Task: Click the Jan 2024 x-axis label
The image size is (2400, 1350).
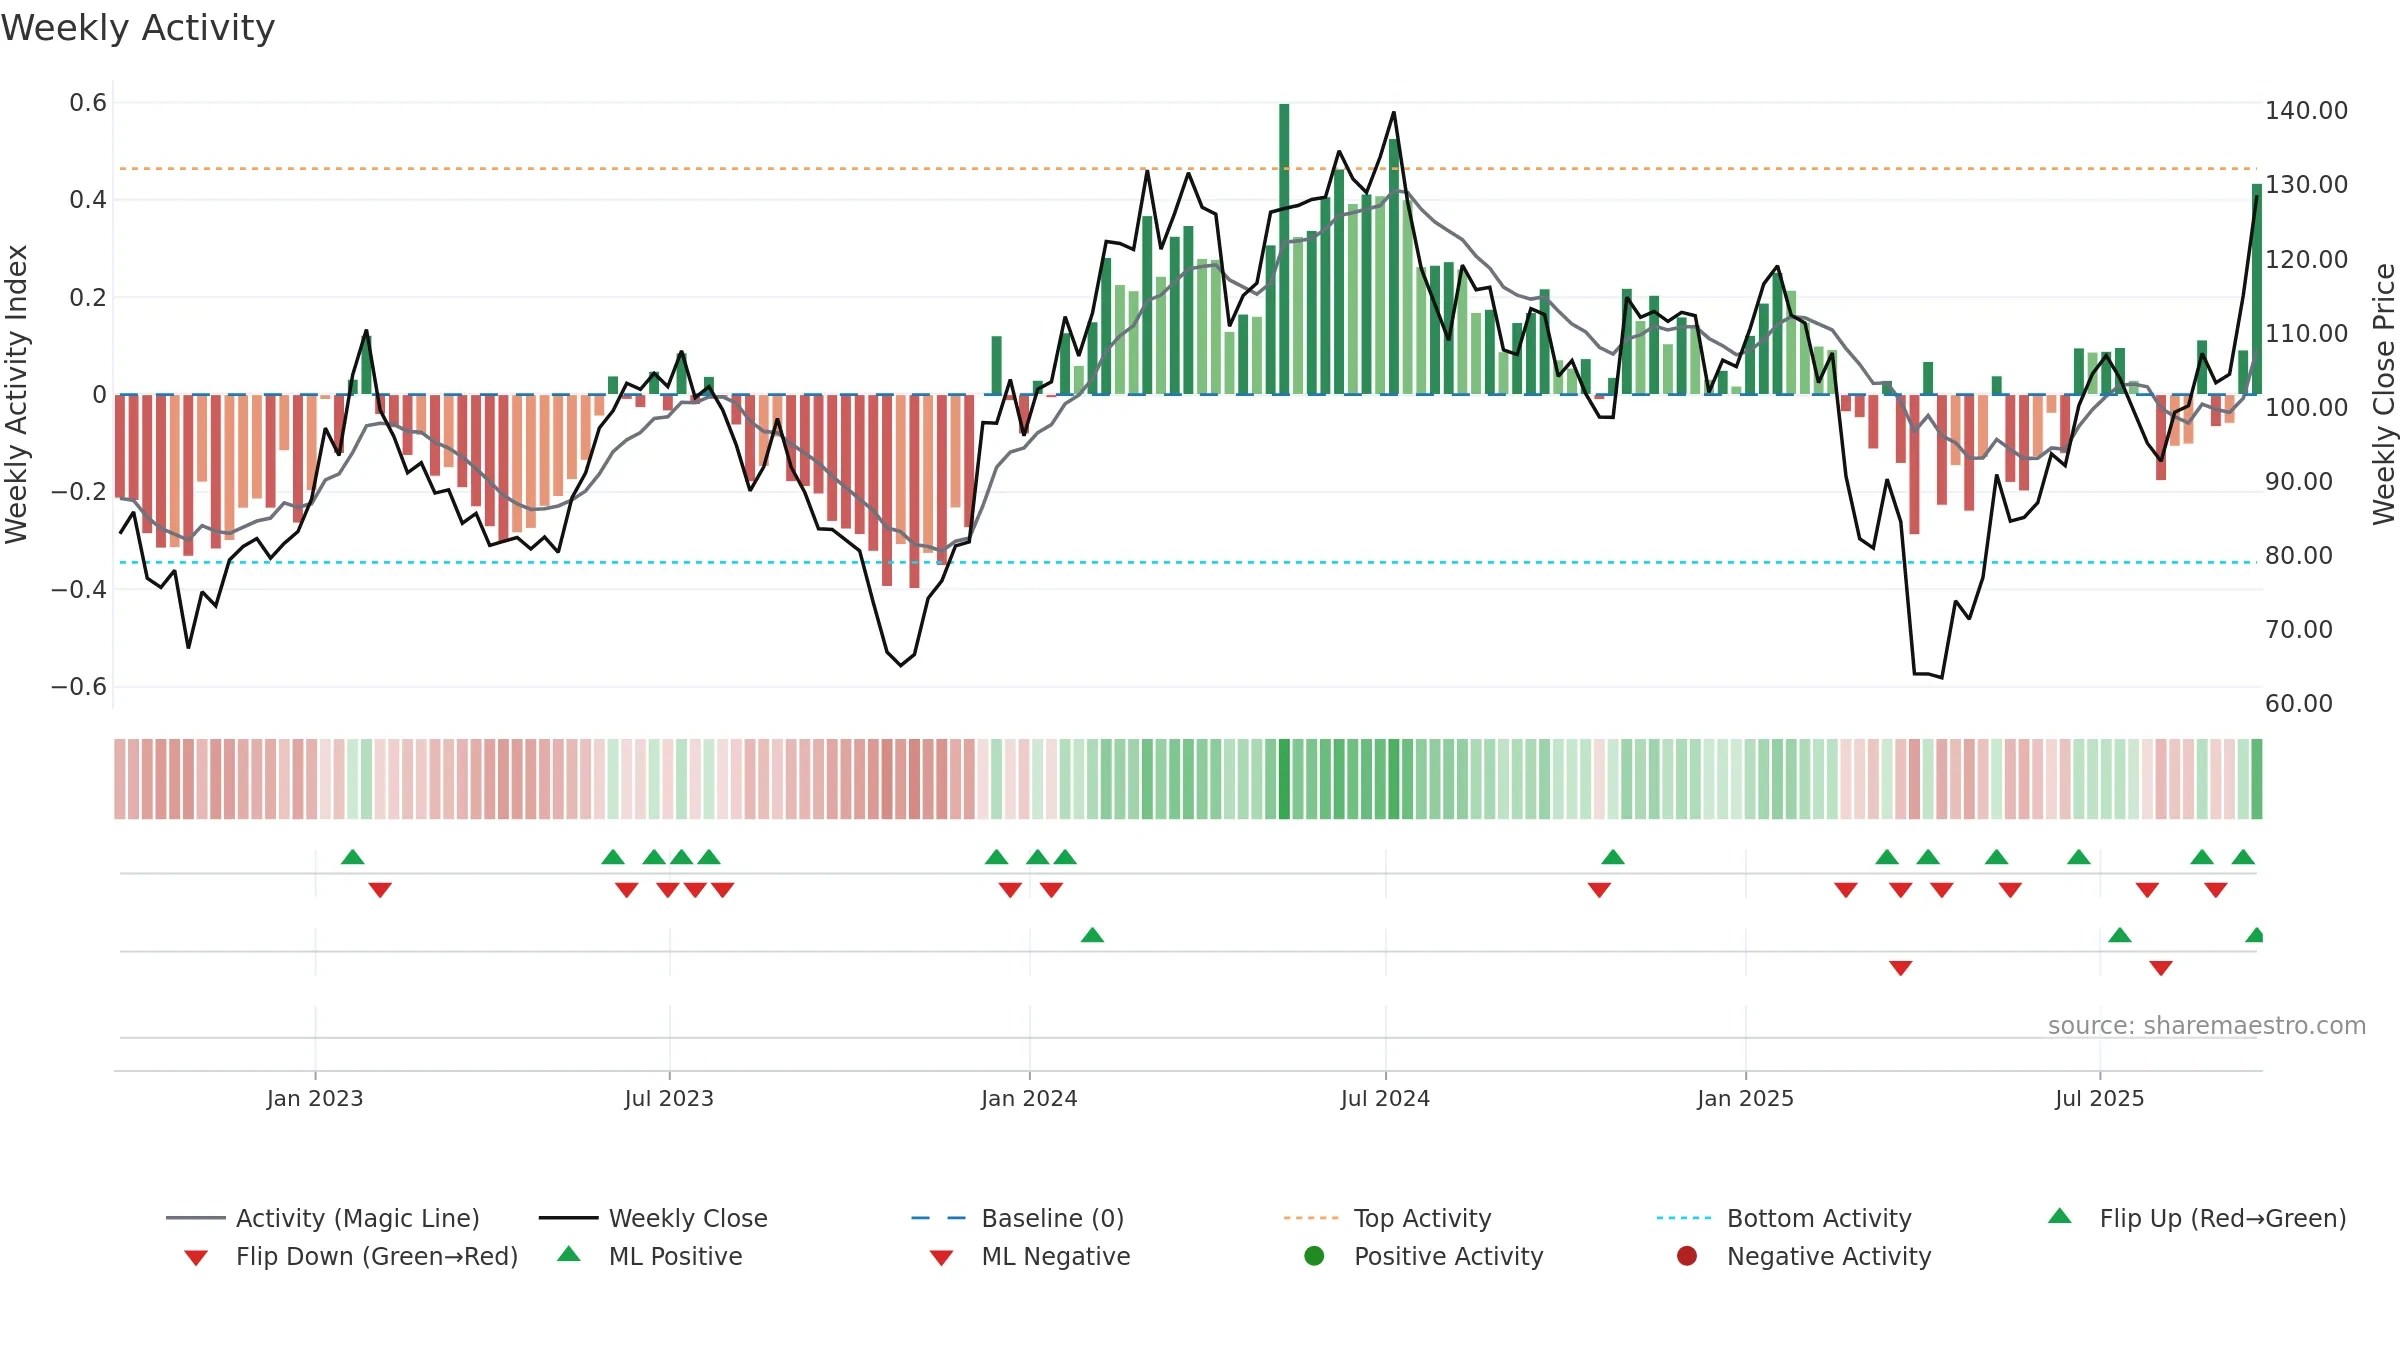Action: pyautogui.click(x=1029, y=1098)
